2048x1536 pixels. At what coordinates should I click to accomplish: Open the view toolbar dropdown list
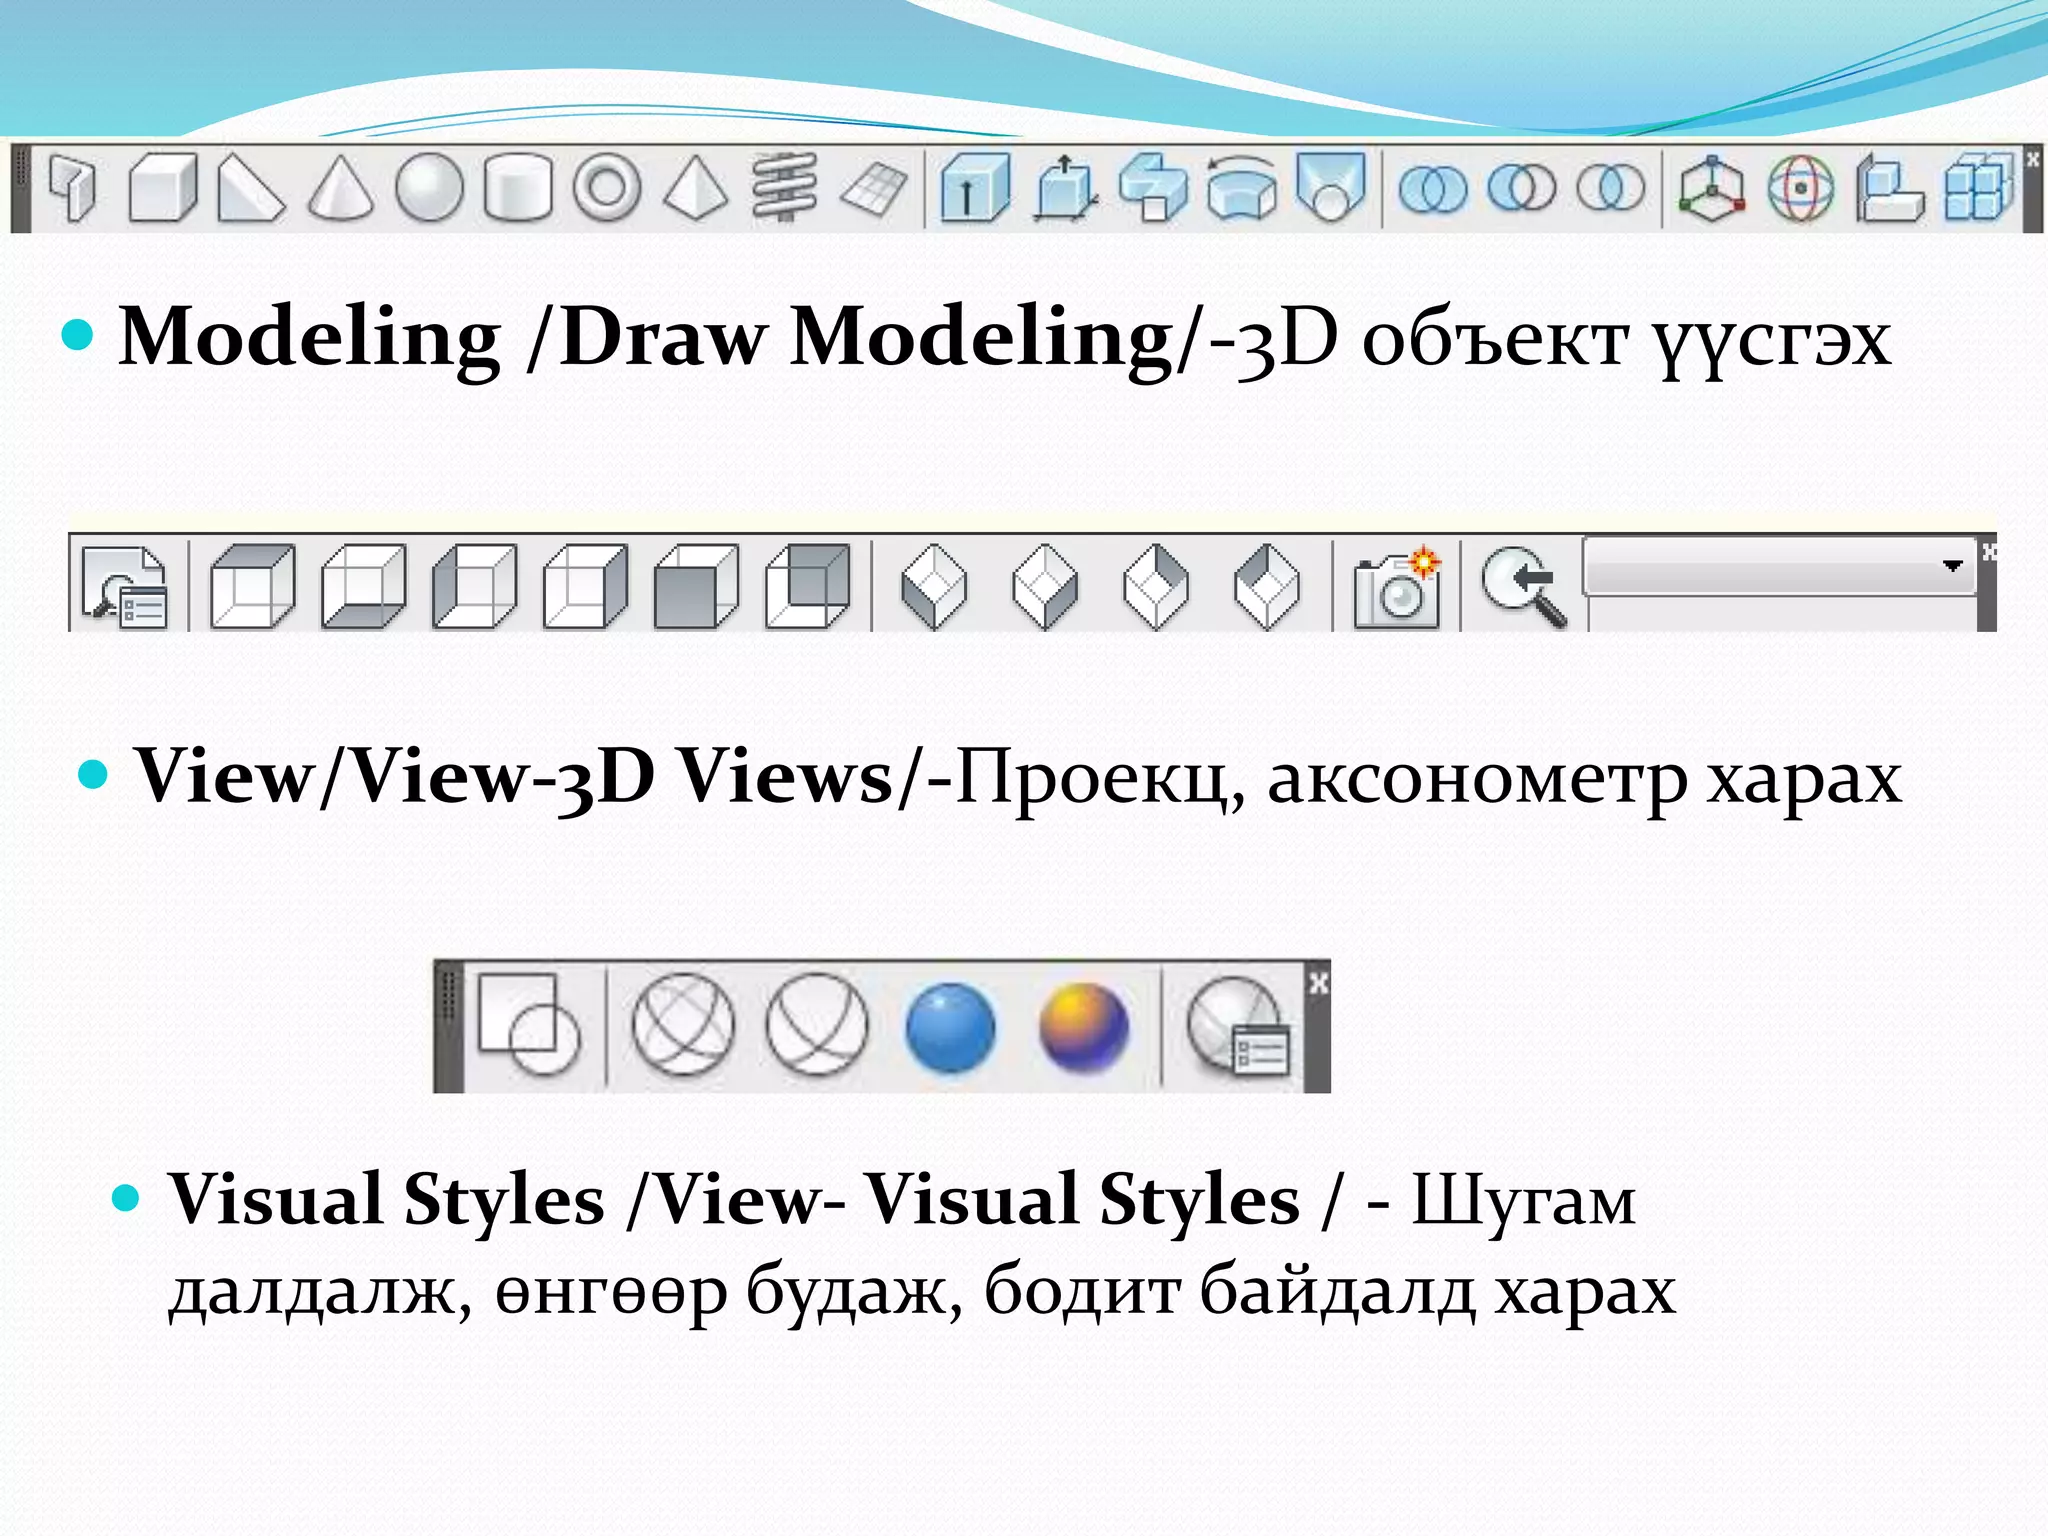click(1951, 566)
